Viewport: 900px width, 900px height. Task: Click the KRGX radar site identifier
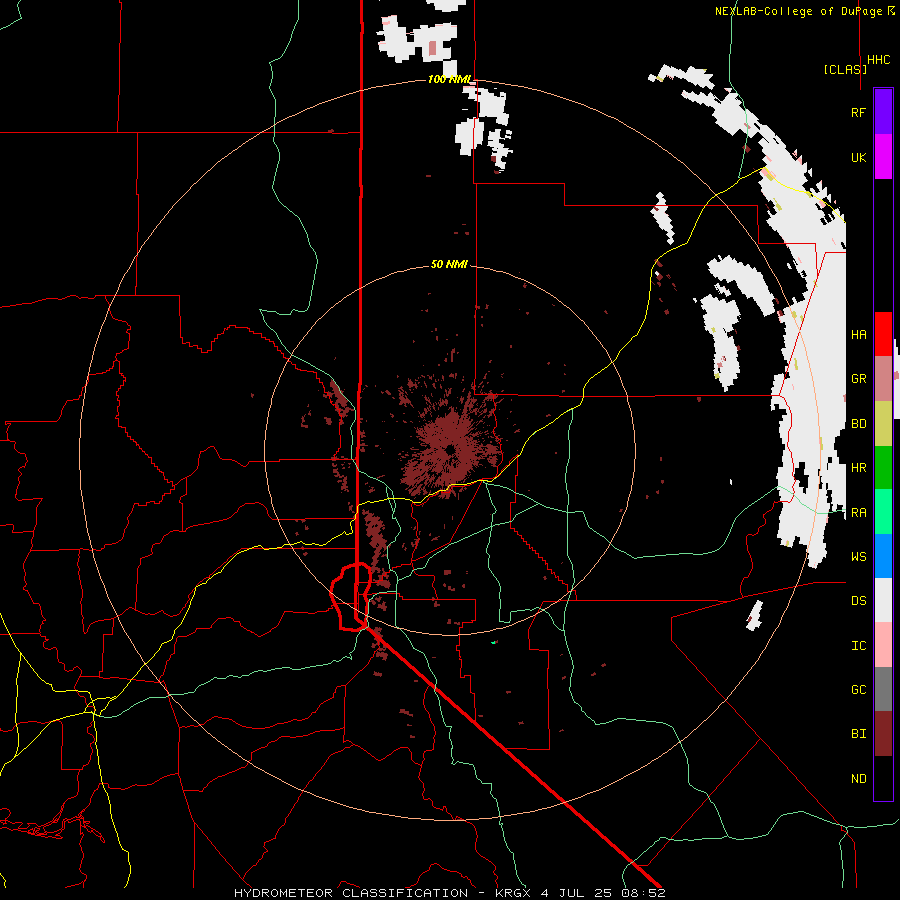pyautogui.click(x=515, y=893)
